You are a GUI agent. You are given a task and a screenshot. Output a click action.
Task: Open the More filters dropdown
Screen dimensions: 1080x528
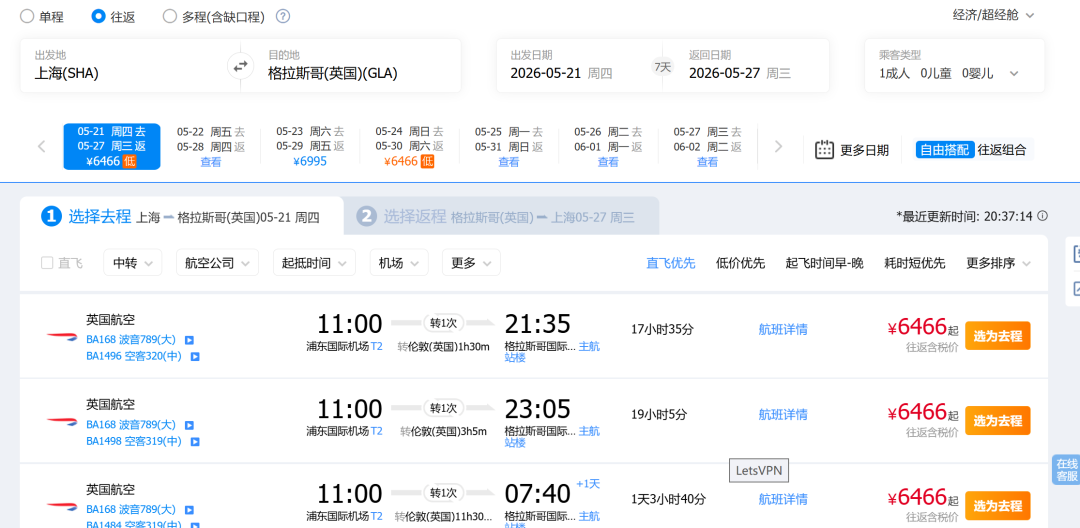(x=471, y=263)
